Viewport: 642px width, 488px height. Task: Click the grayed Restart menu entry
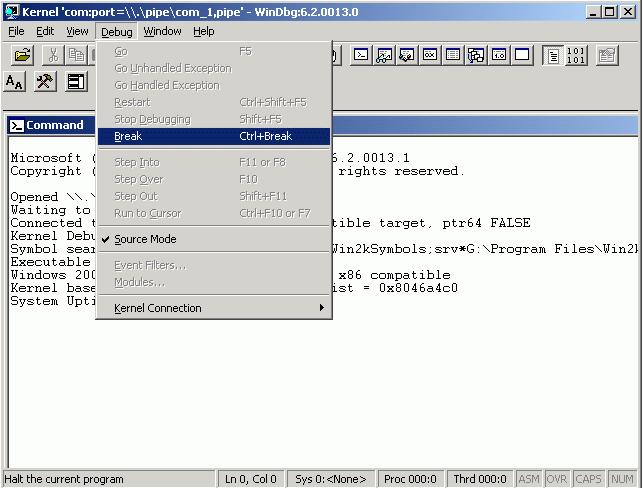click(214, 102)
